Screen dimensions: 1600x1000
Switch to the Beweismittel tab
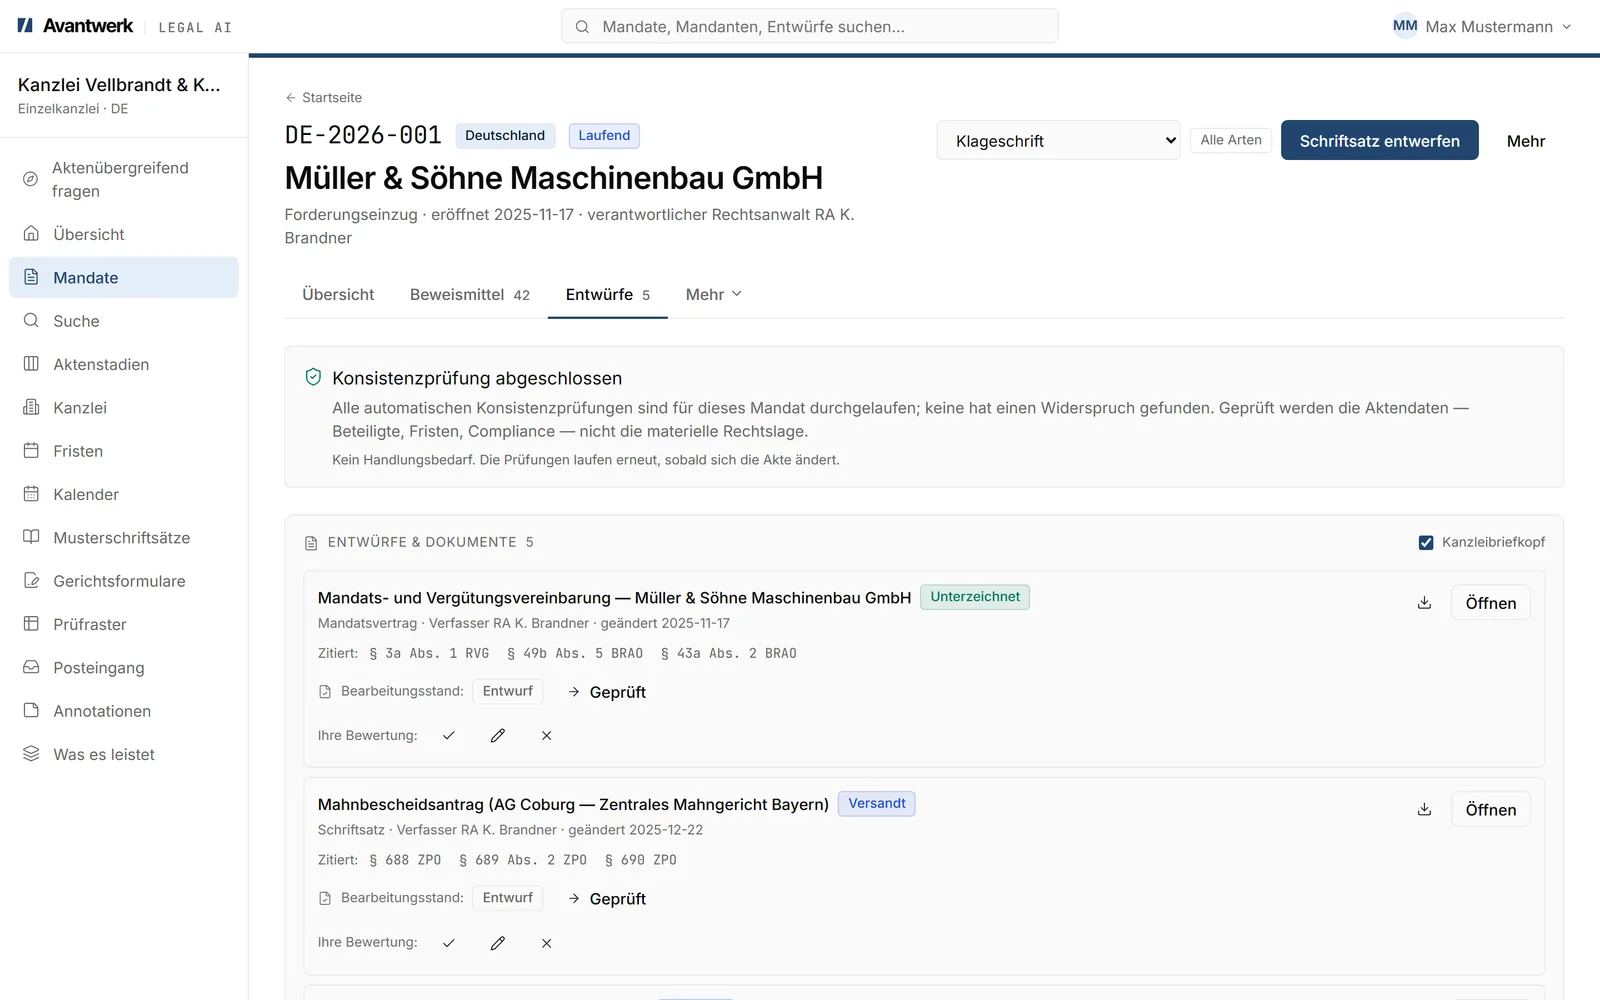pyautogui.click(x=470, y=294)
